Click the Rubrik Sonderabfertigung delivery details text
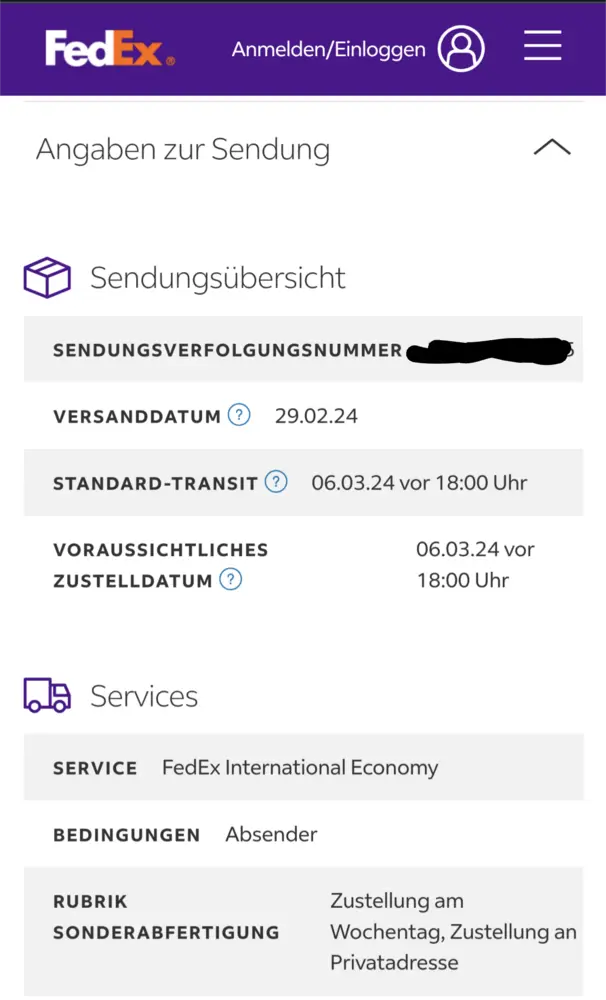Screen dimensions: 606x1000 pos(453,932)
